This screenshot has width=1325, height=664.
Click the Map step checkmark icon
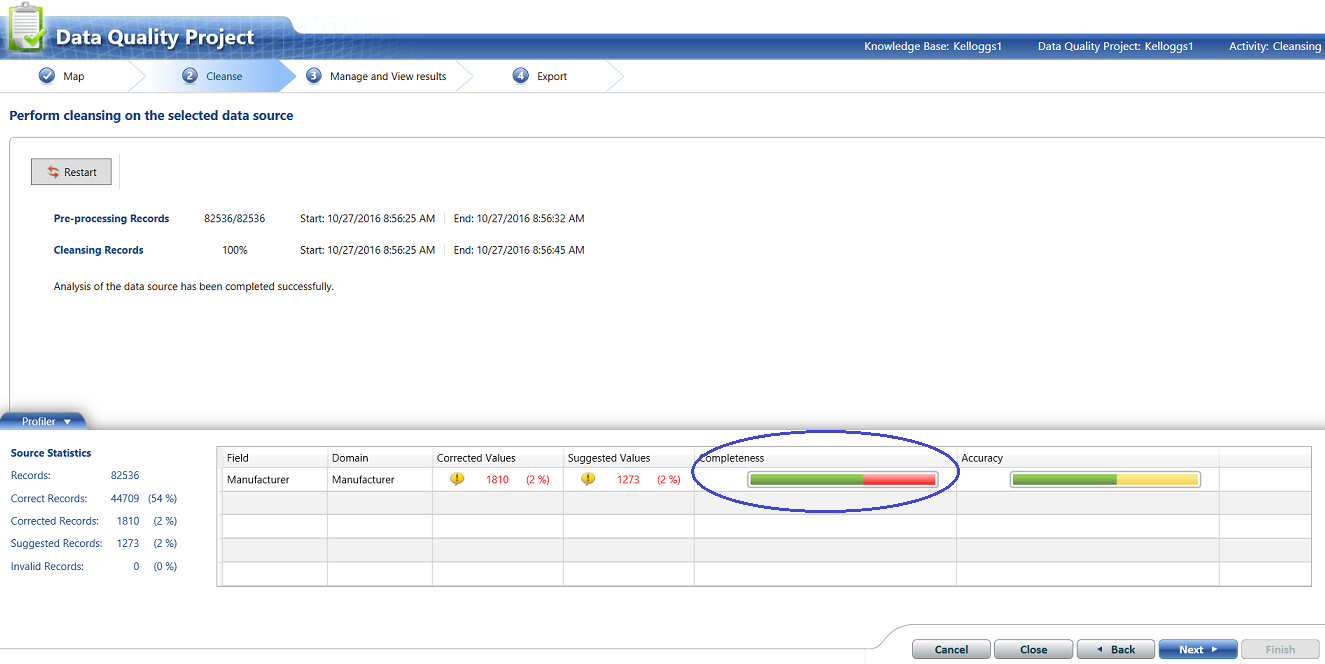pos(47,76)
